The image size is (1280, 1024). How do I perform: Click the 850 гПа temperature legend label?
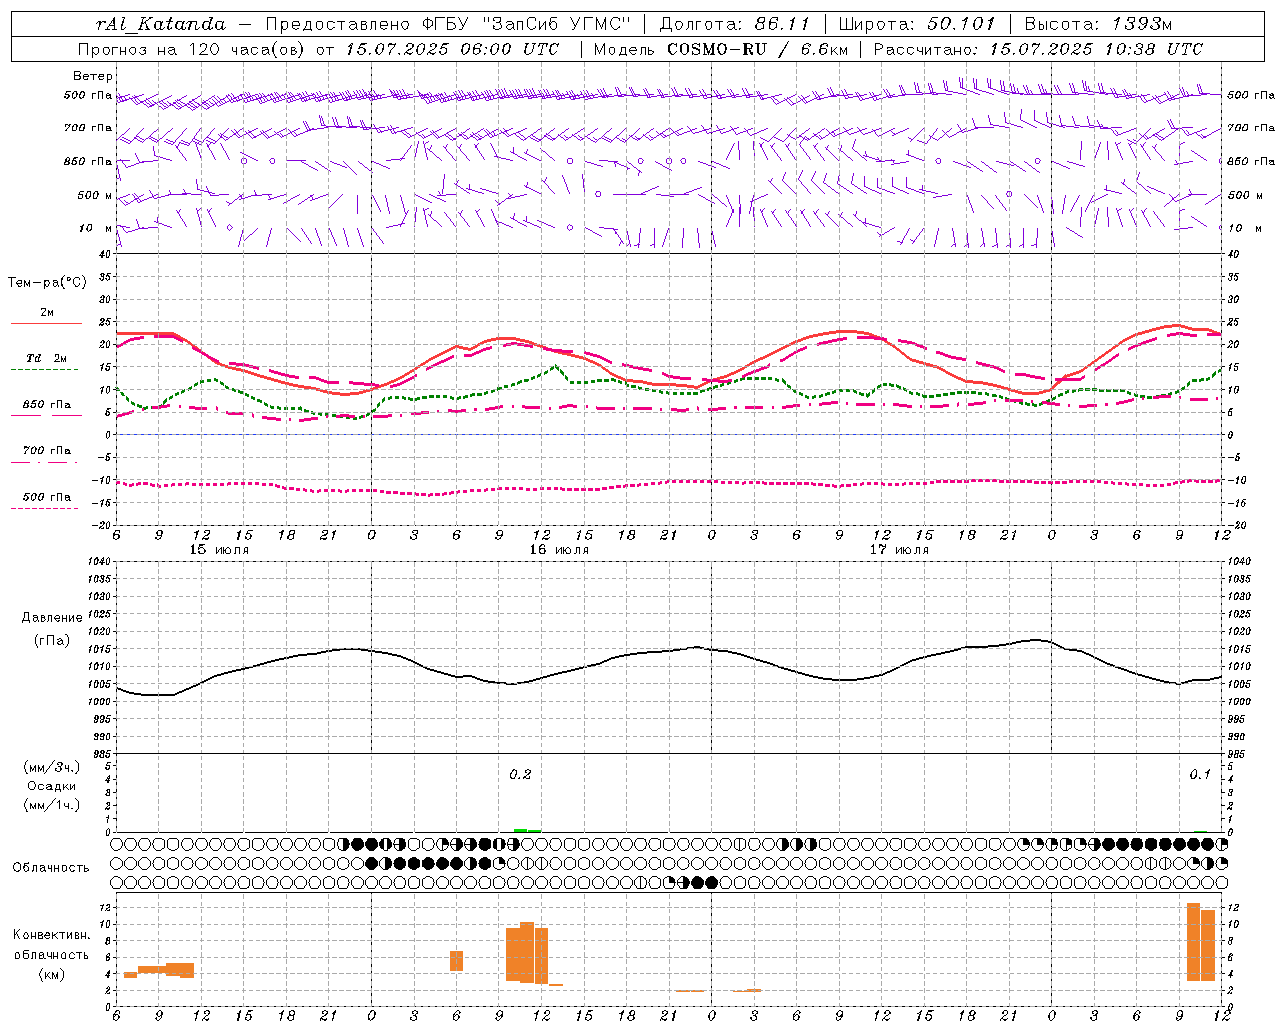click(x=47, y=405)
